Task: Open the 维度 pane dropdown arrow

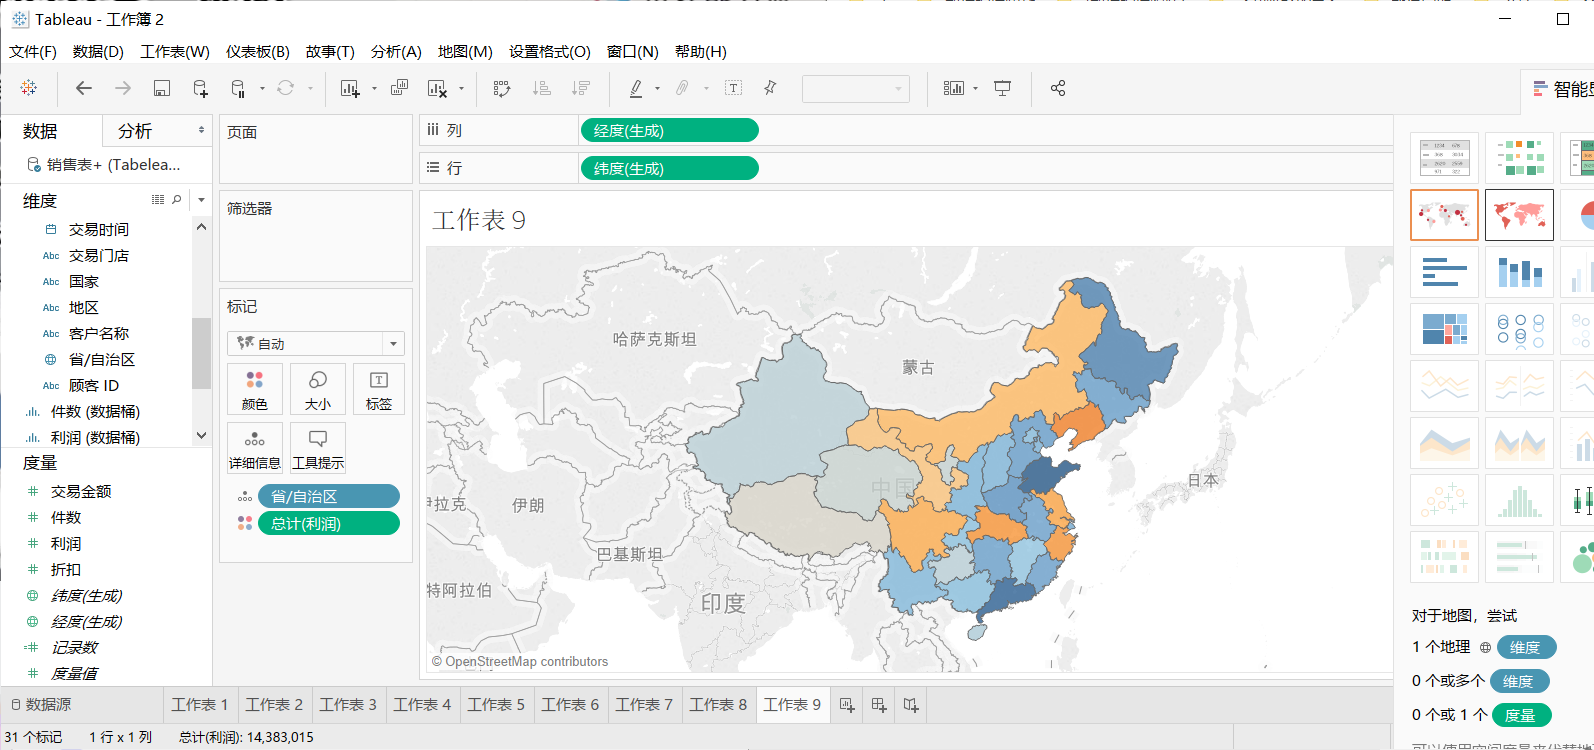Action: (x=201, y=200)
